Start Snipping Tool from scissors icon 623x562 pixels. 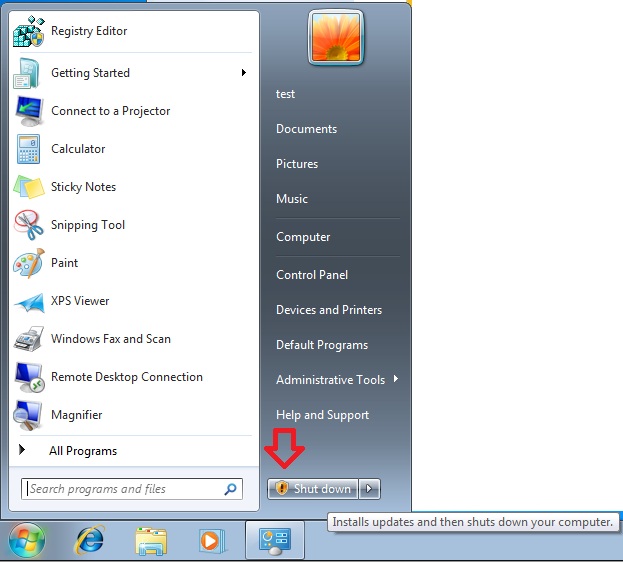pos(28,225)
